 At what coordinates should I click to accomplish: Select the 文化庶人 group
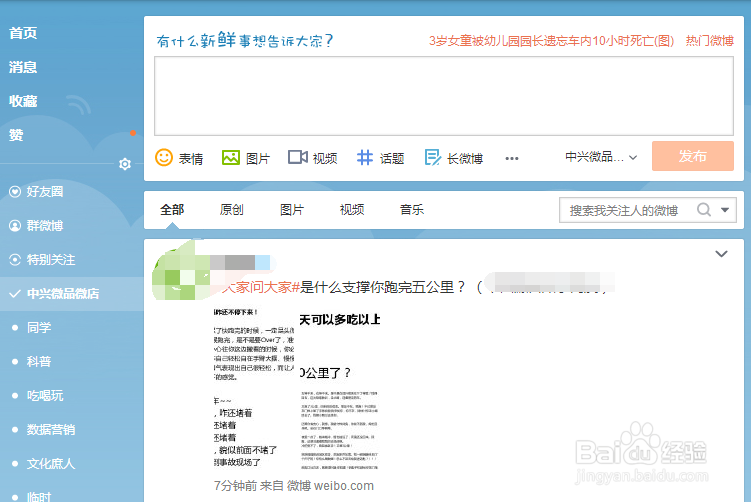point(51,464)
